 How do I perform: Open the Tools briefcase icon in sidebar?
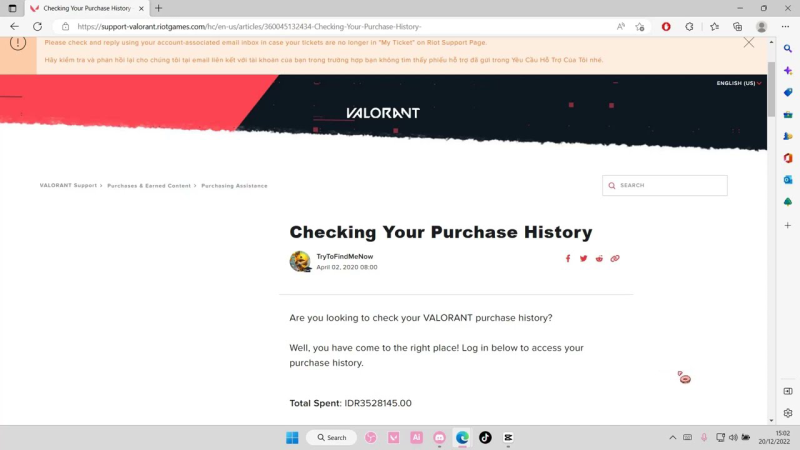[x=788, y=114]
